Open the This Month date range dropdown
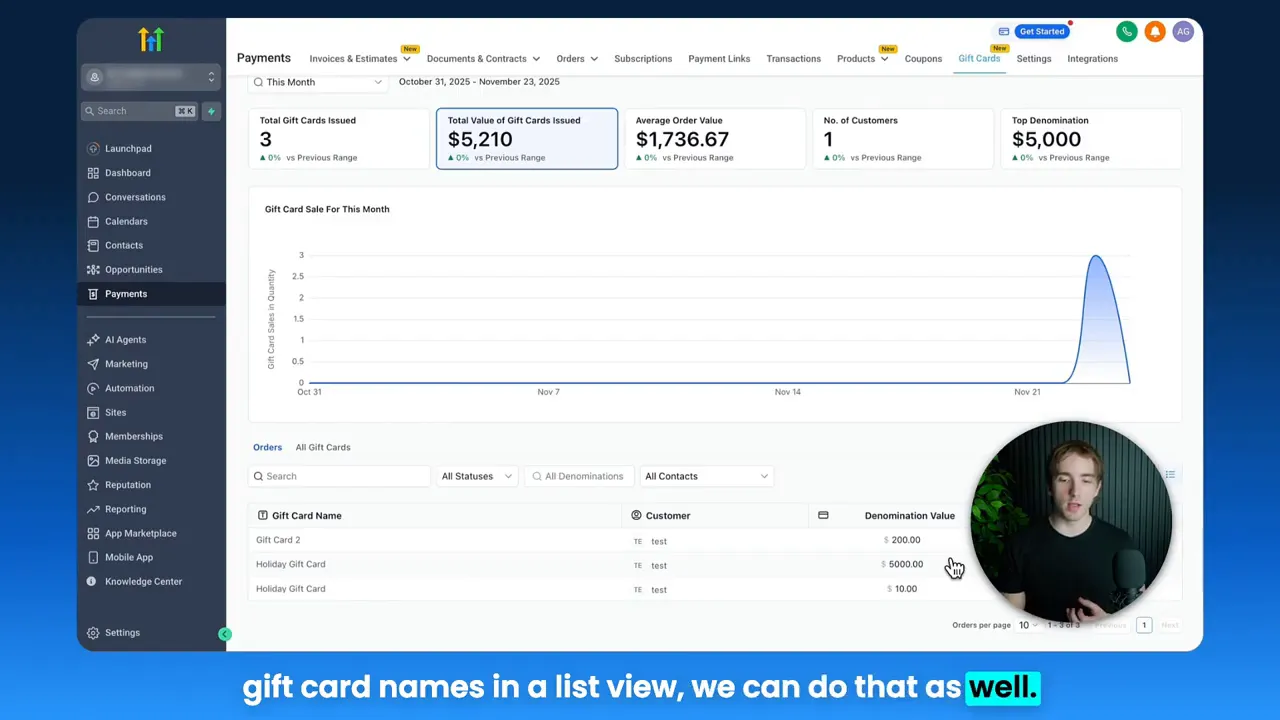 319,82
